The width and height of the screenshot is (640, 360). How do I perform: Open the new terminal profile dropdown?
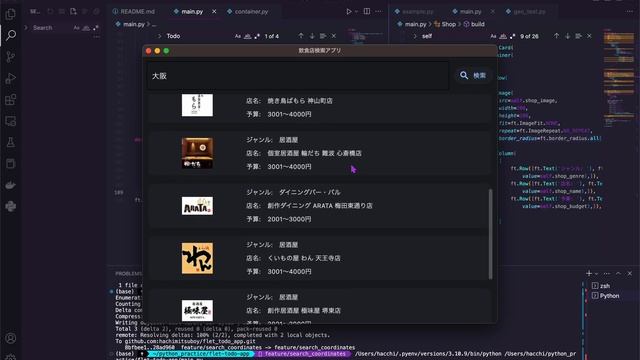point(596,273)
